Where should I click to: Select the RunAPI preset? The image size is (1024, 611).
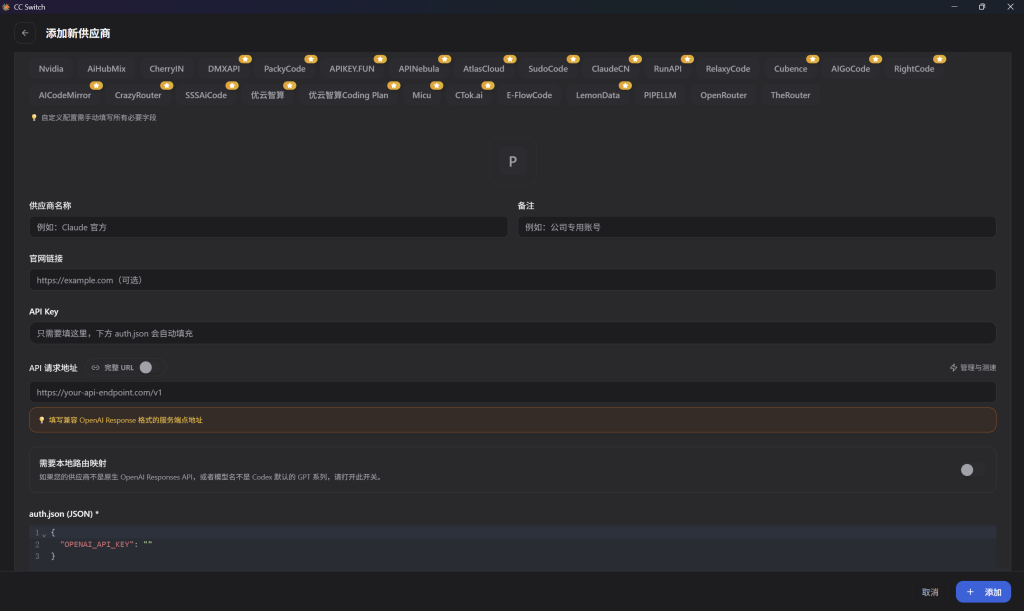click(667, 69)
